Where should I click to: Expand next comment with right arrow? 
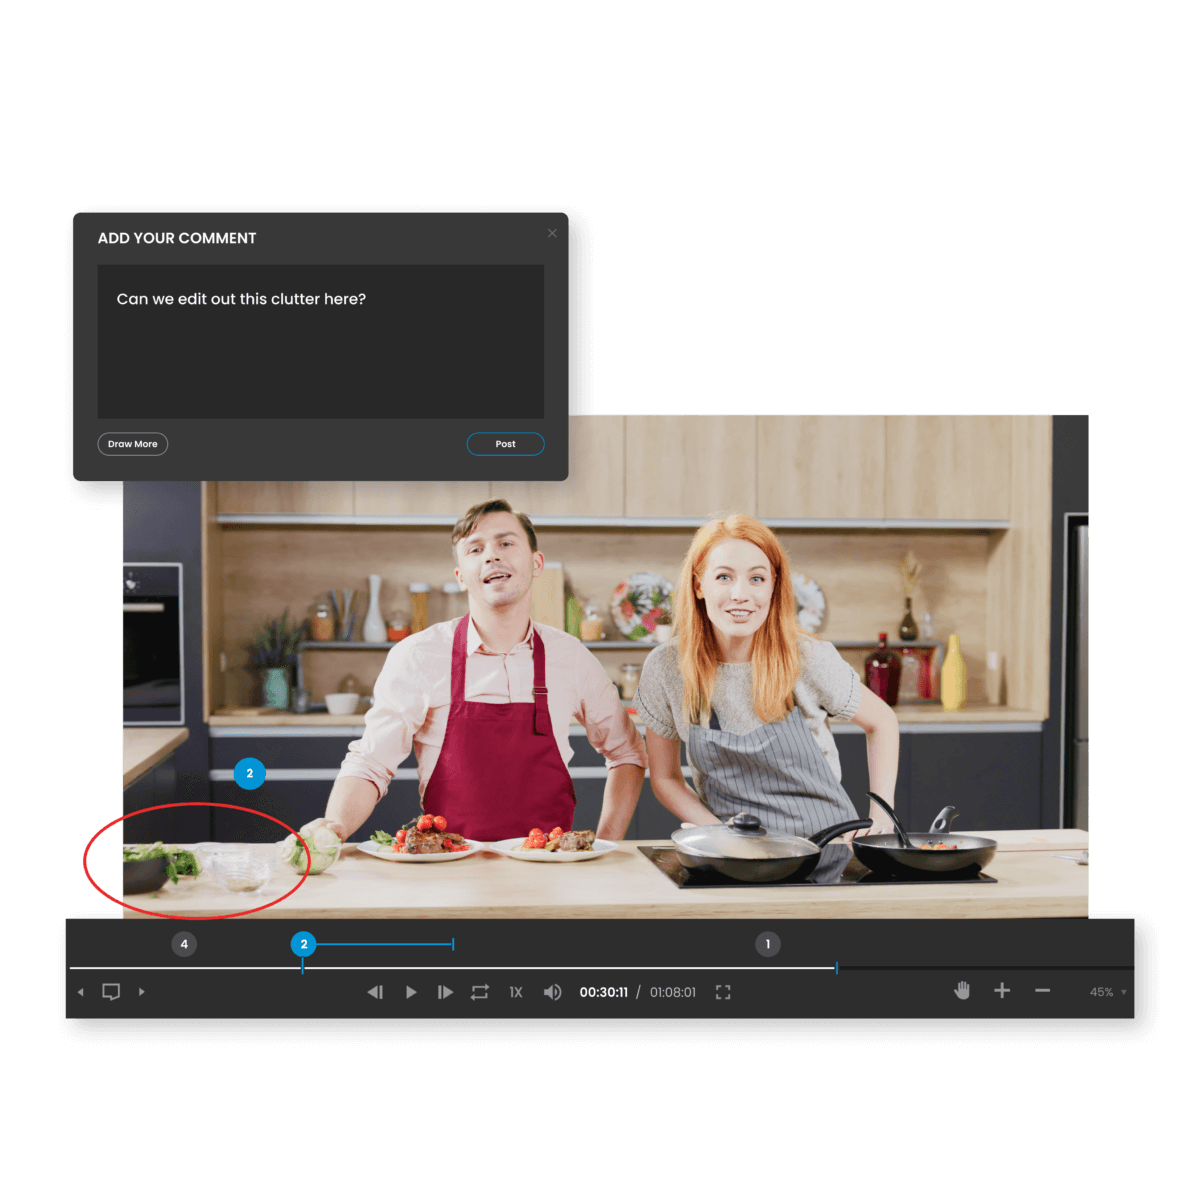tap(142, 991)
